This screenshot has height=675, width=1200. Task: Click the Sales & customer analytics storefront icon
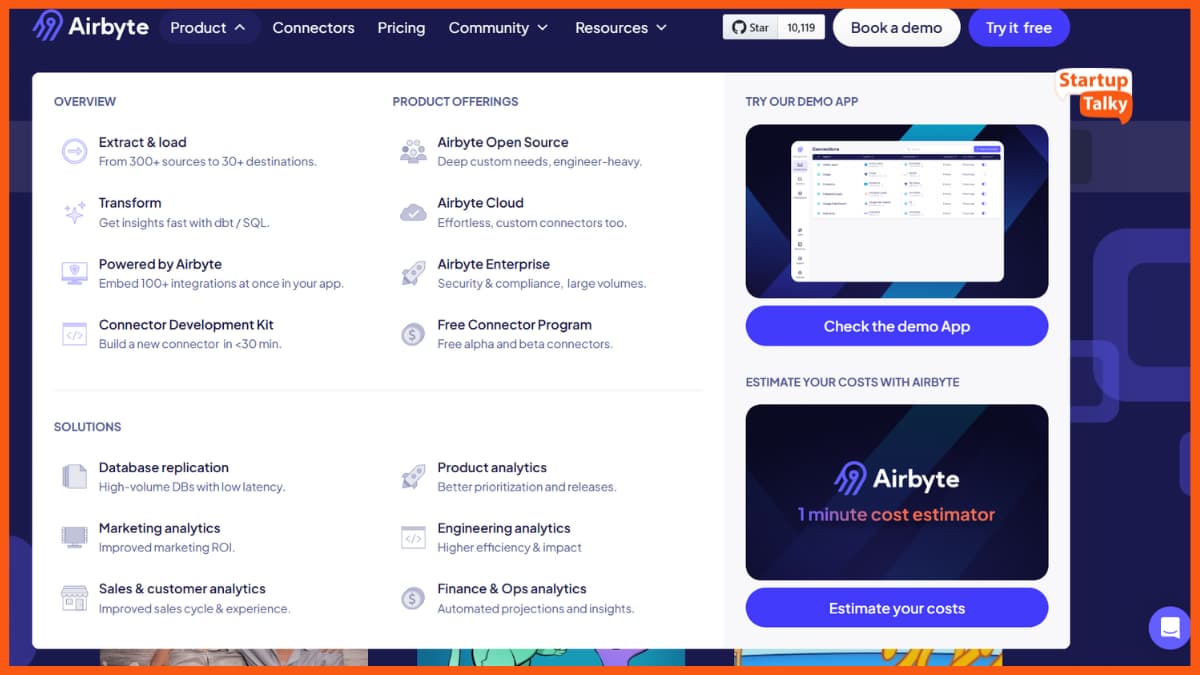(x=74, y=598)
